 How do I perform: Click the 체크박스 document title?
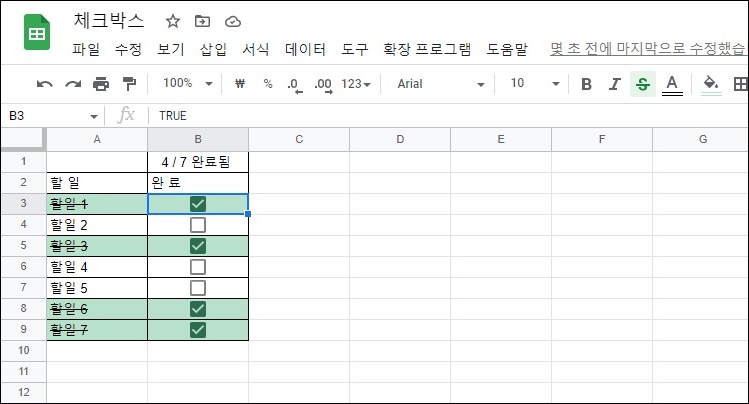[x=108, y=21]
